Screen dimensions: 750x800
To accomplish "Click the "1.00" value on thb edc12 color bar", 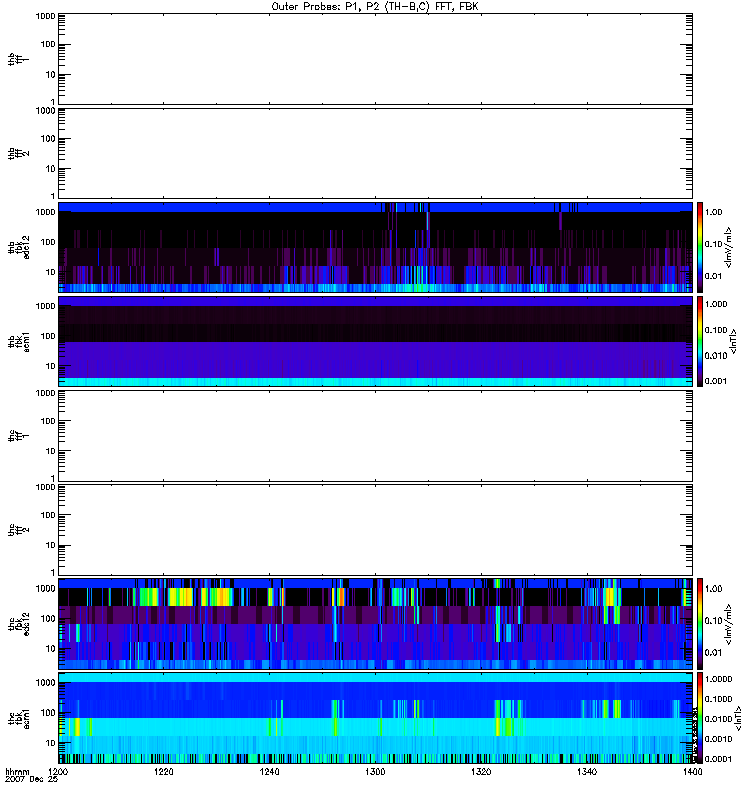I will click(713, 212).
